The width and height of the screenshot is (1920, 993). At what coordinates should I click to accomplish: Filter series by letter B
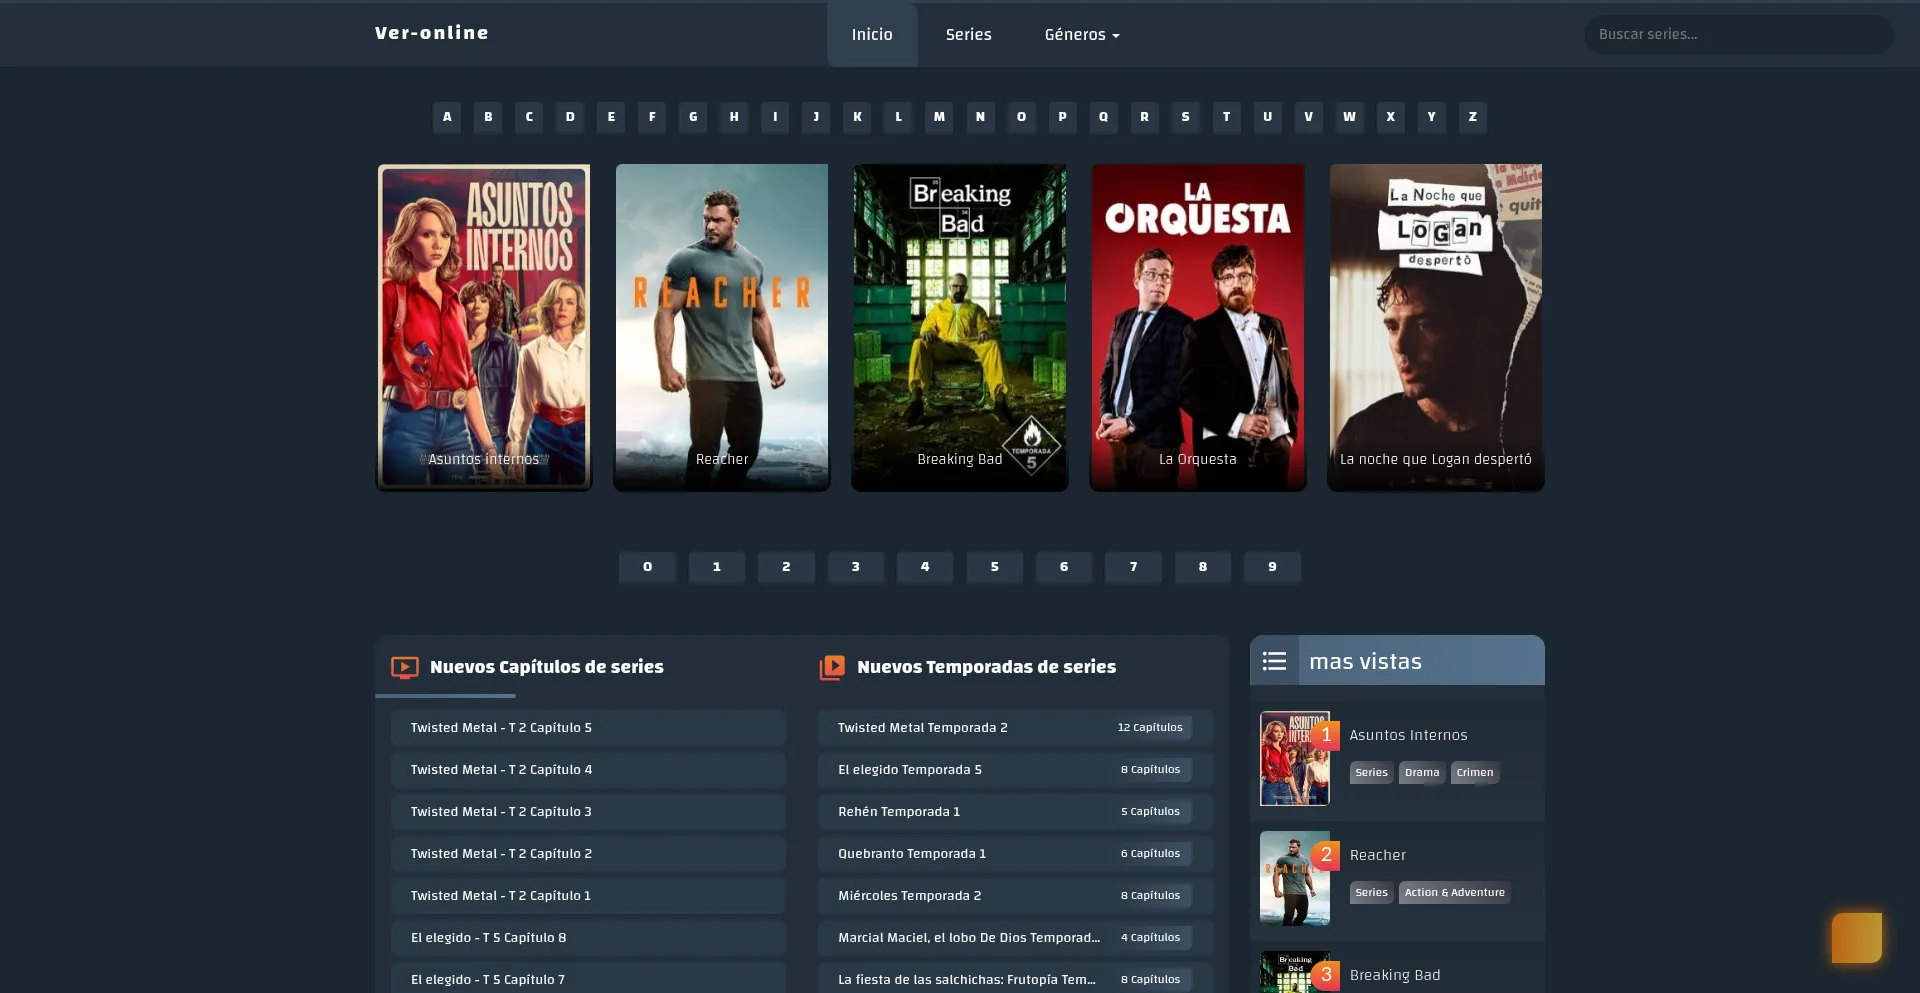click(488, 117)
